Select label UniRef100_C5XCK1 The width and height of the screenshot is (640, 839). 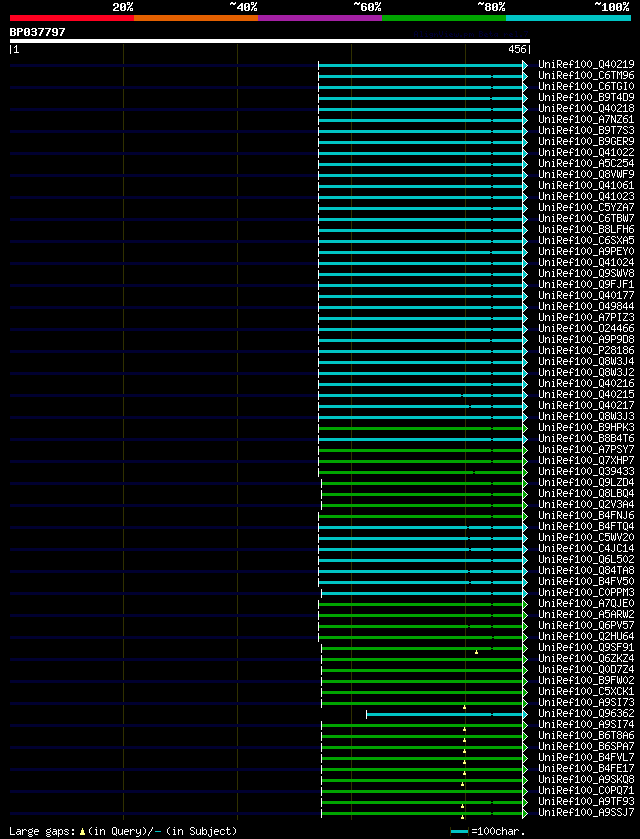coord(586,692)
